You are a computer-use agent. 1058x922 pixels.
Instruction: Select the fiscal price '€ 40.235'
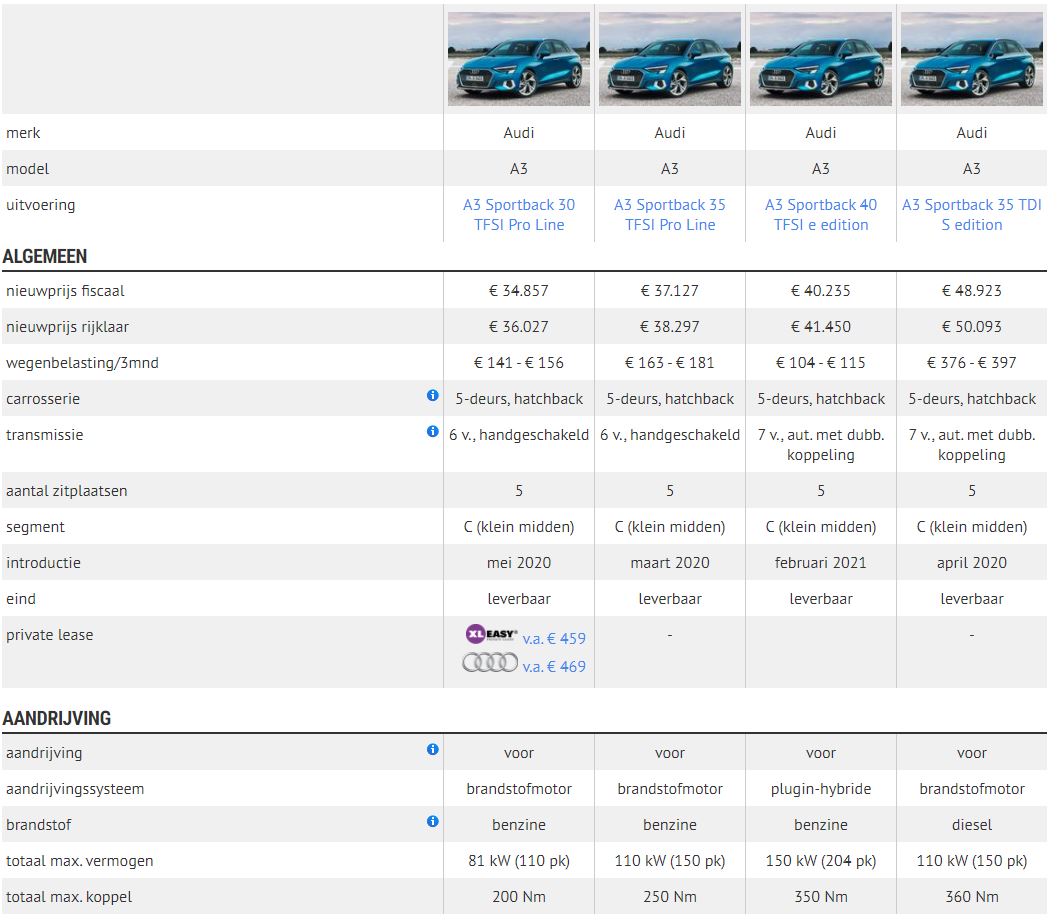click(821, 291)
